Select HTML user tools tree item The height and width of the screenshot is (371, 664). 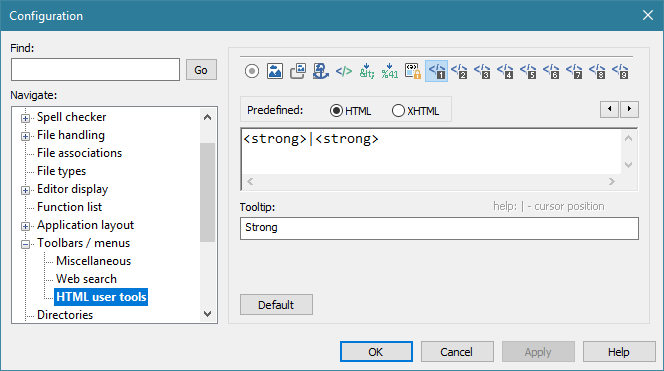[101, 297]
